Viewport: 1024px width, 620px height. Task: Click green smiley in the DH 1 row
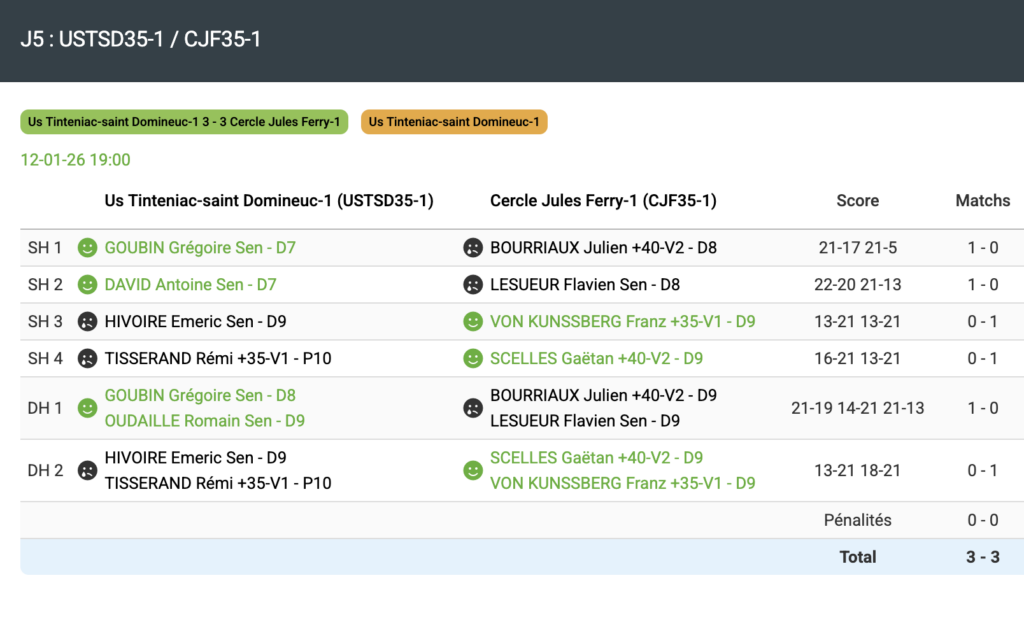(88, 408)
